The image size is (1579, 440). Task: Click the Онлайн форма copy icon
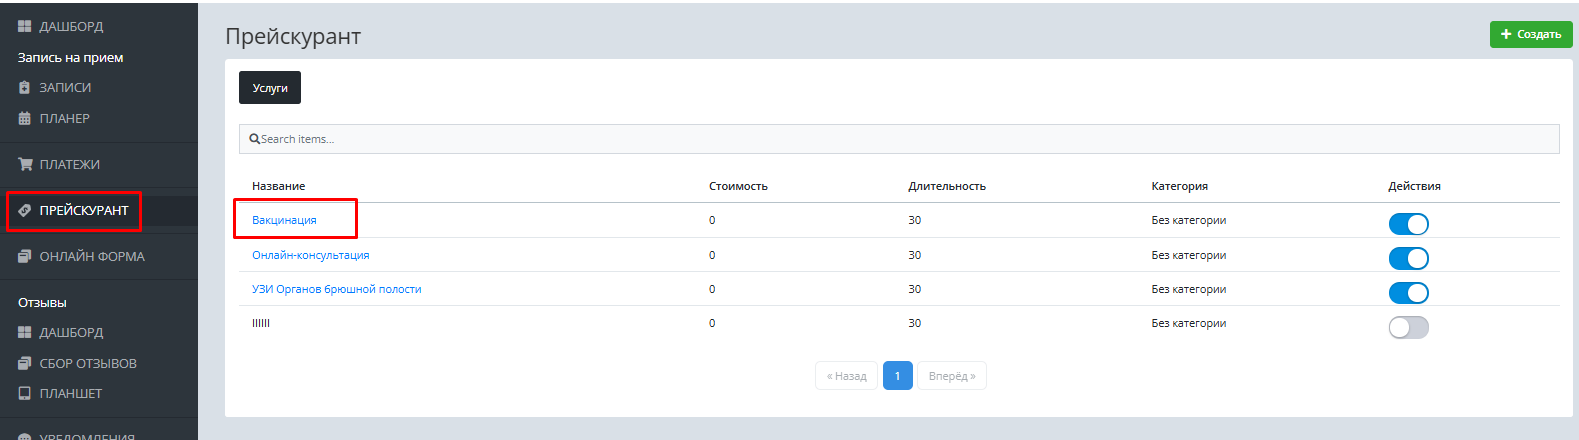coord(25,257)
